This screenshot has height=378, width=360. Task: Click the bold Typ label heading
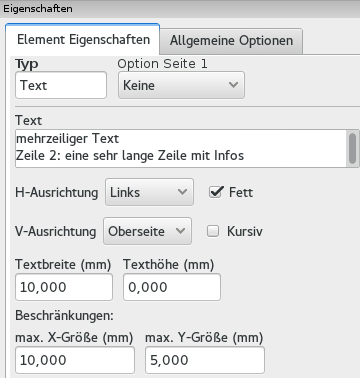pyautogui.click(x=27, y=64)
